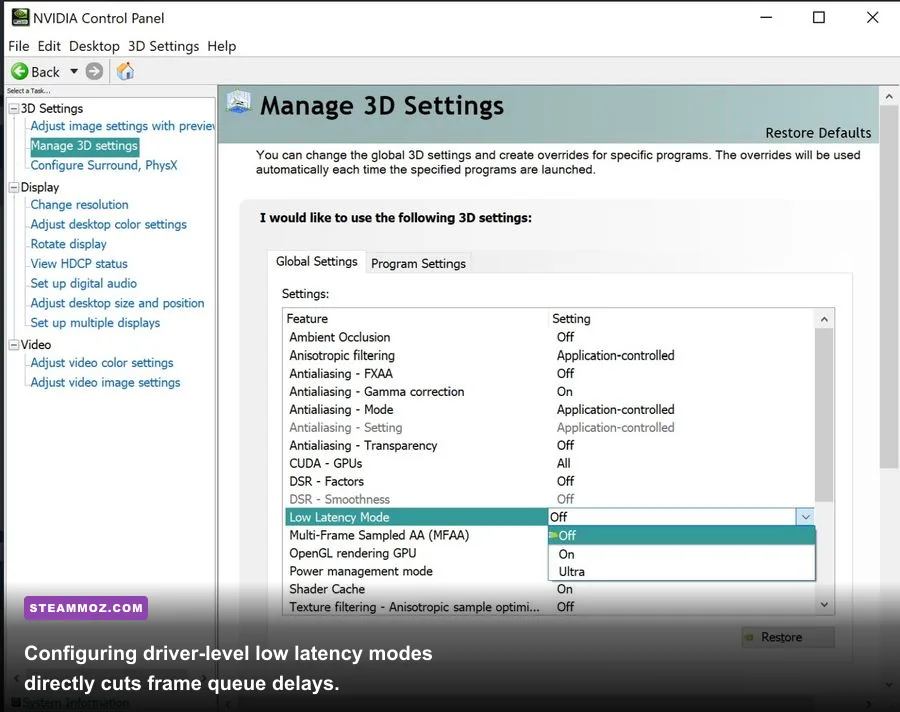Select Antialiasing - Mode row

click(549, 409)
